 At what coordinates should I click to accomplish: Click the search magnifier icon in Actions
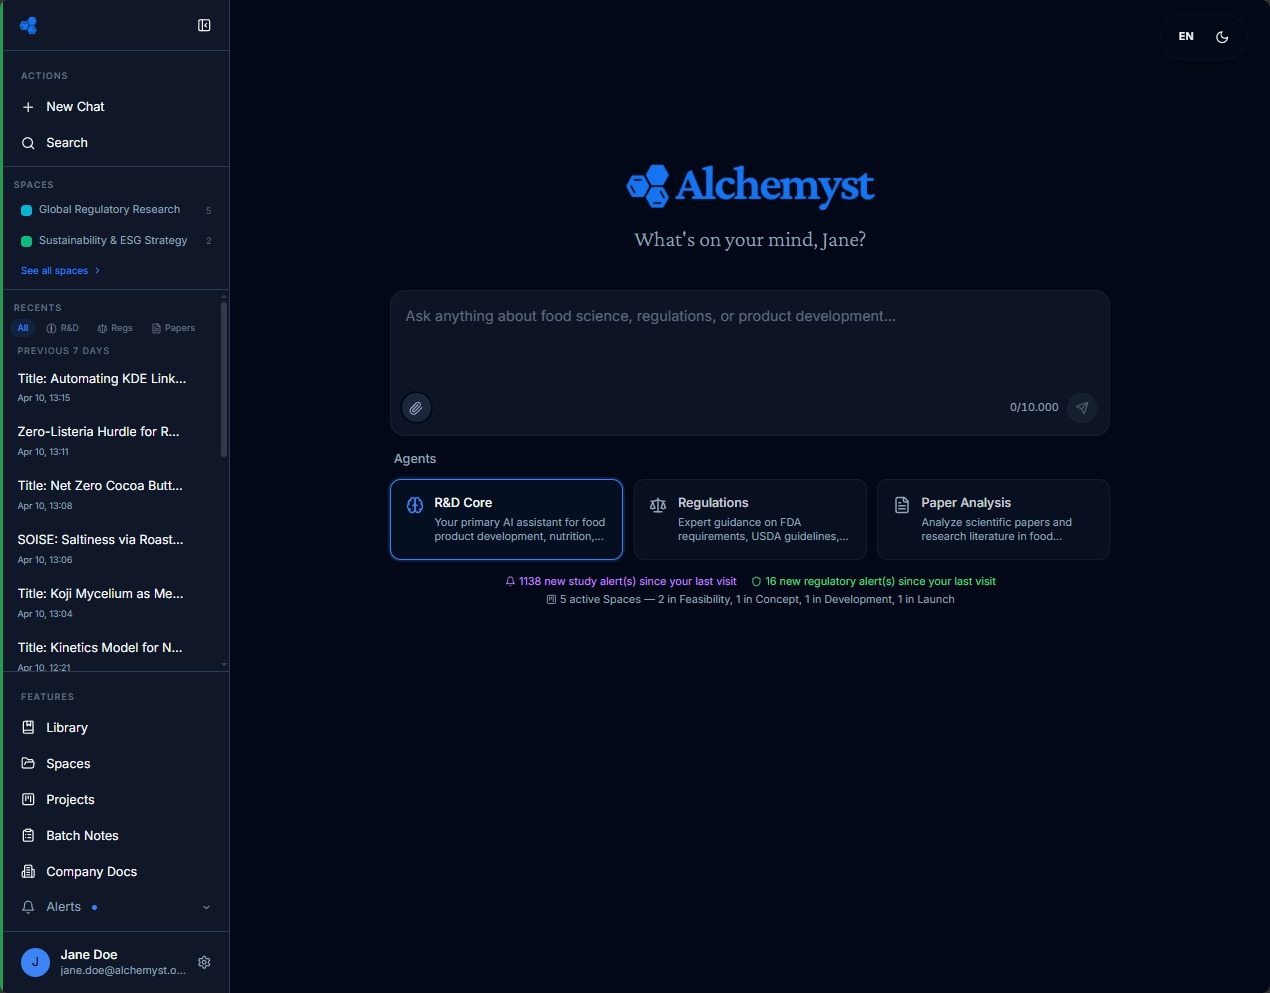click(28, 143)
